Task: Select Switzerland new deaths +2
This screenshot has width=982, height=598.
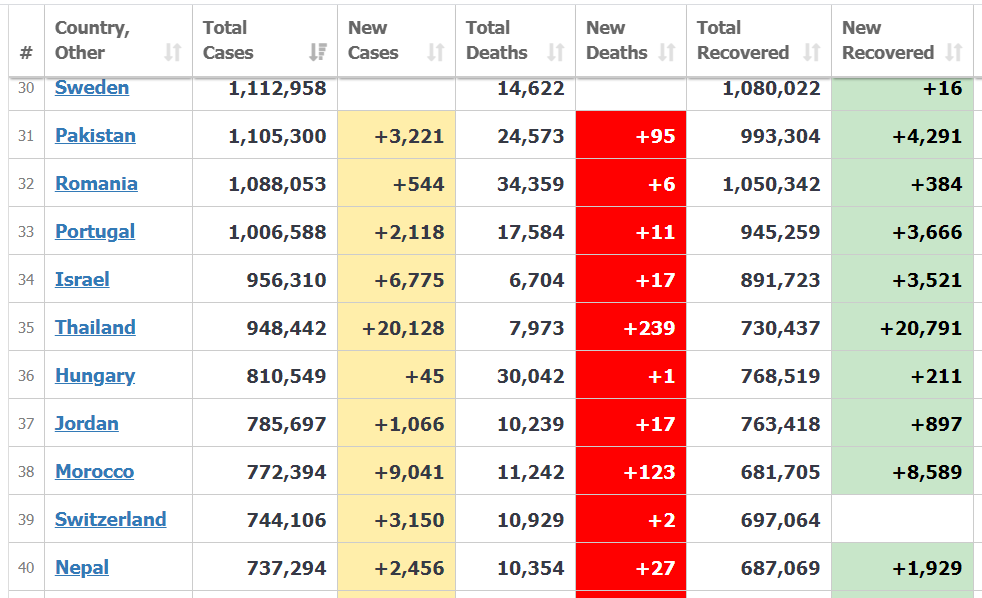Action: tap(662, 520)
